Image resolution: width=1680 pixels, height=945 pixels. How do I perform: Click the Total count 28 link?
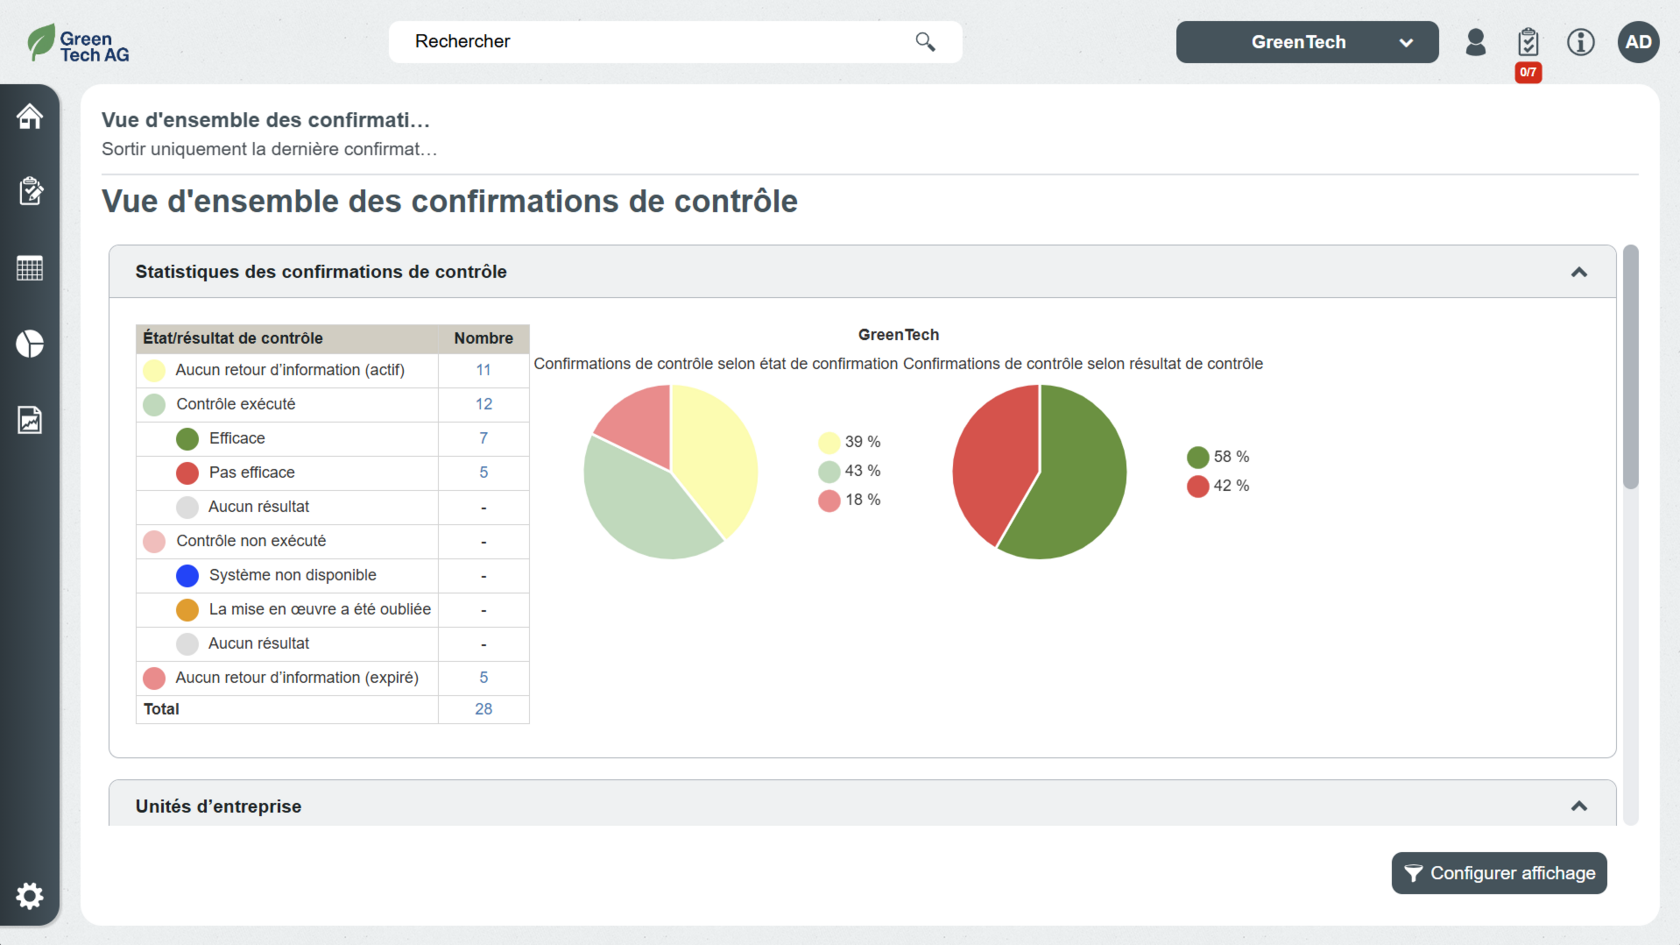[x=483, y=709]
